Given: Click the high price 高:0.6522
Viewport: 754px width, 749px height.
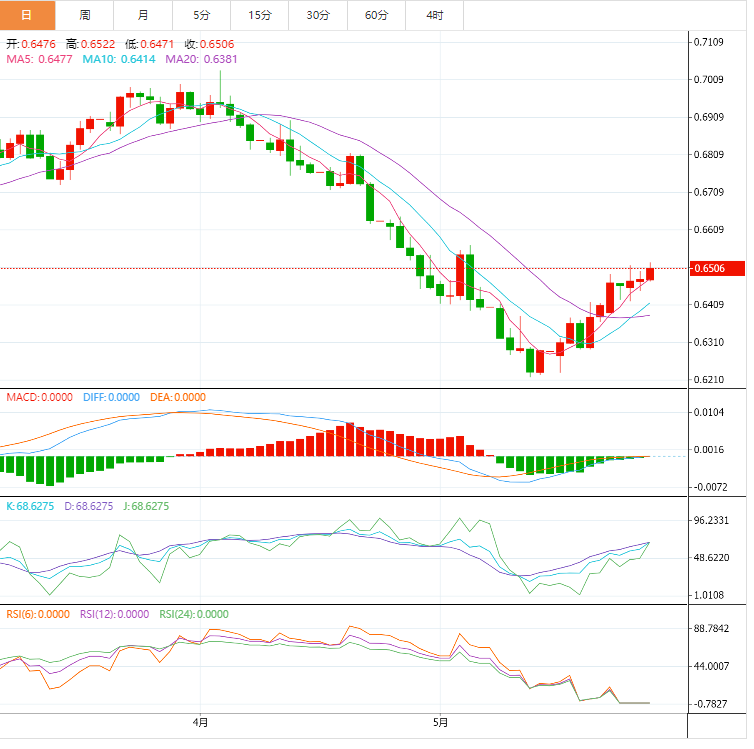Looking at the screenshot, I should point(90,44).
